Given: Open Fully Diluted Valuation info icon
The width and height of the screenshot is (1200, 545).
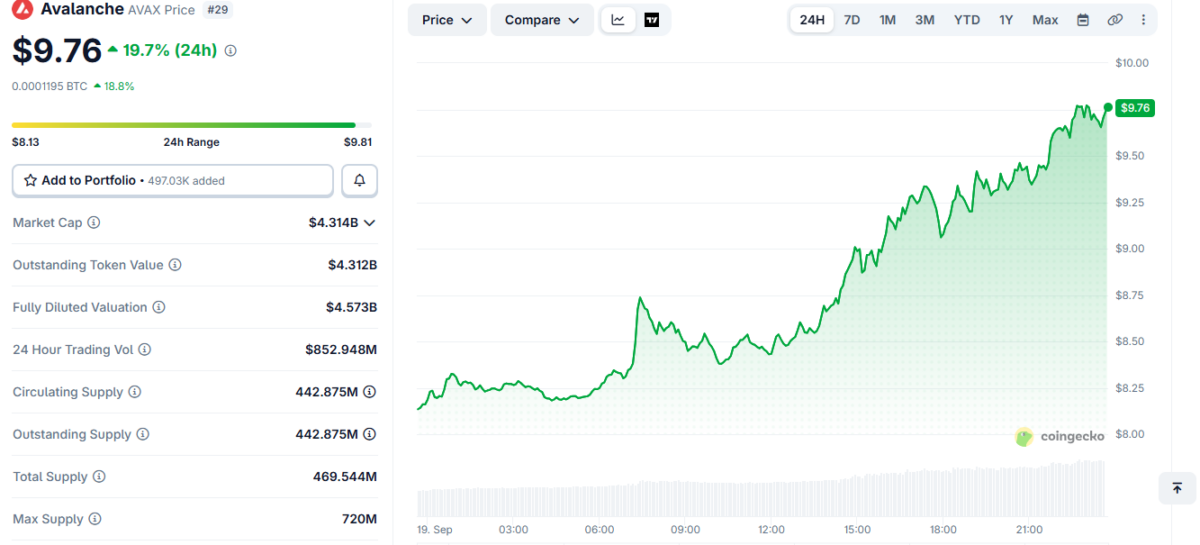Looking at the screenshot, I should tap(159, 308).
